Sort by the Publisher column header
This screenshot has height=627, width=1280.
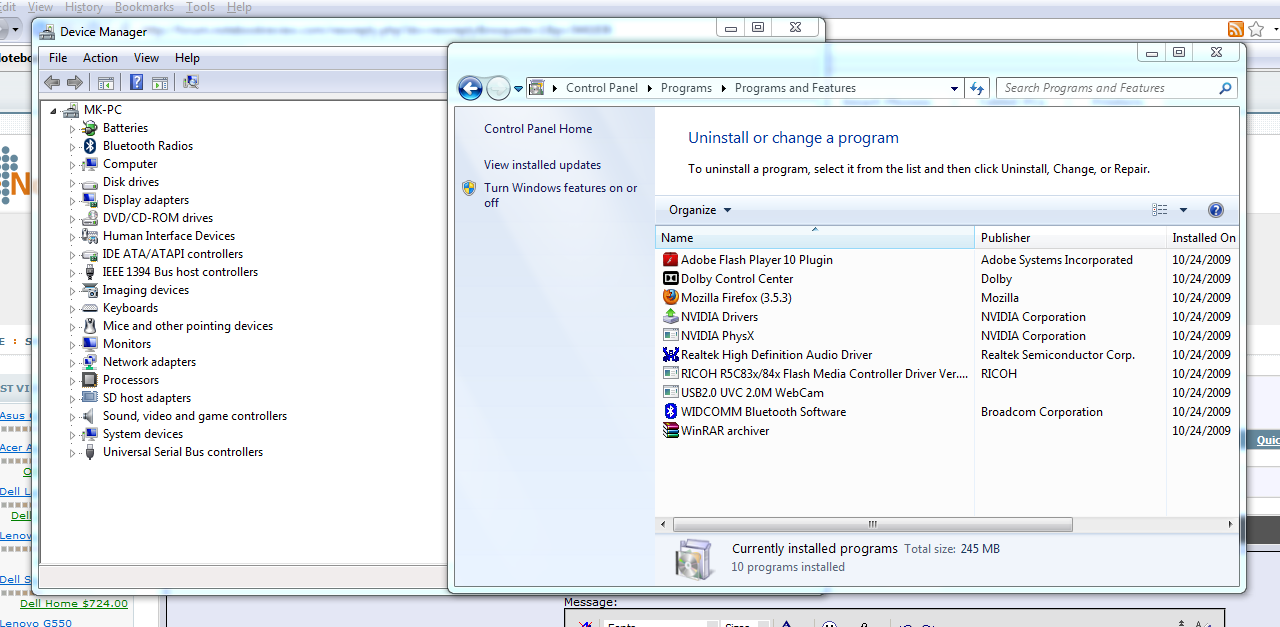tap(1070, 238)
